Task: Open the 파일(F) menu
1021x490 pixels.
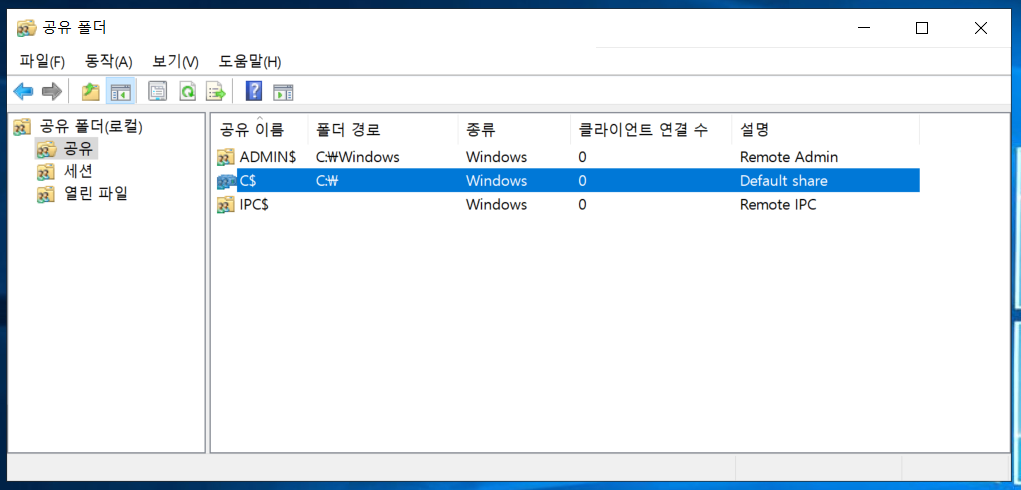Action: point(42,62)
